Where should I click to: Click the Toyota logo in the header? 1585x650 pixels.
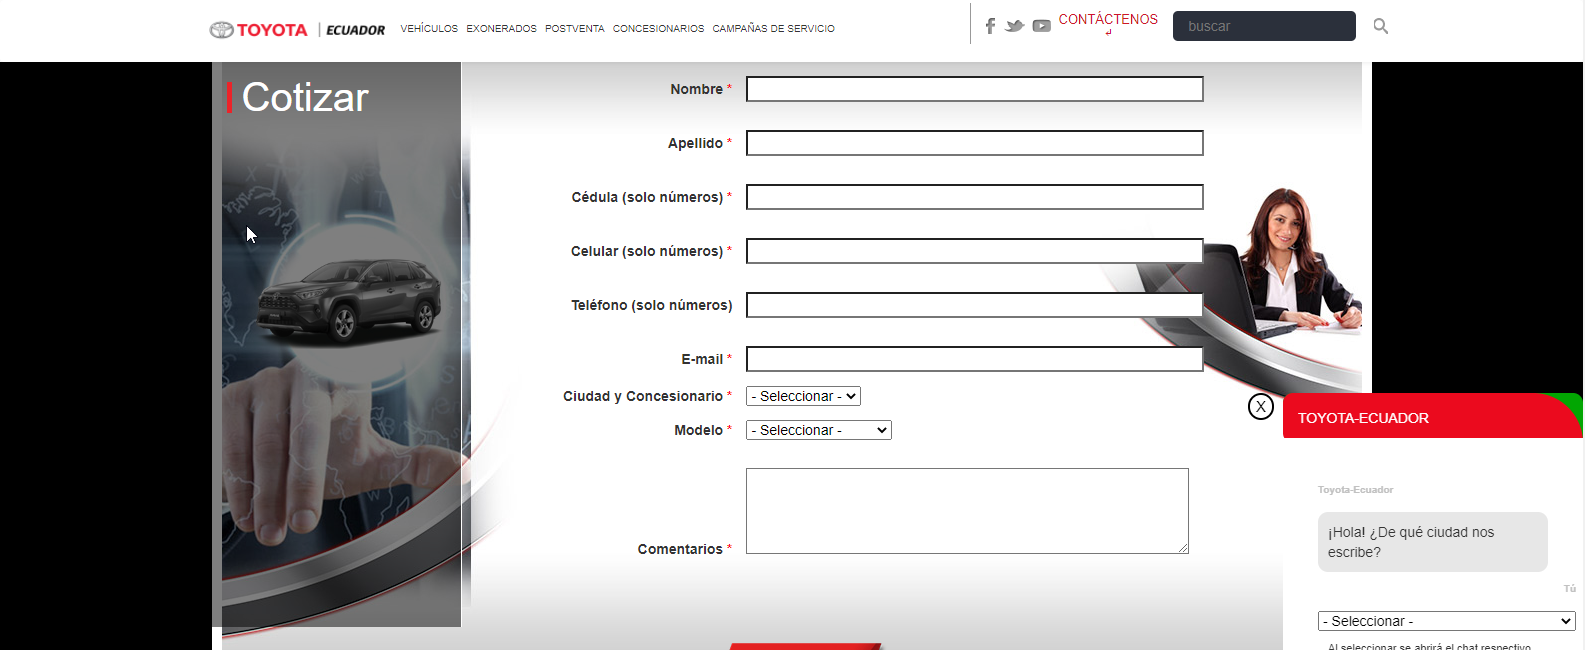pyautogui.click(x=258, y=30)
